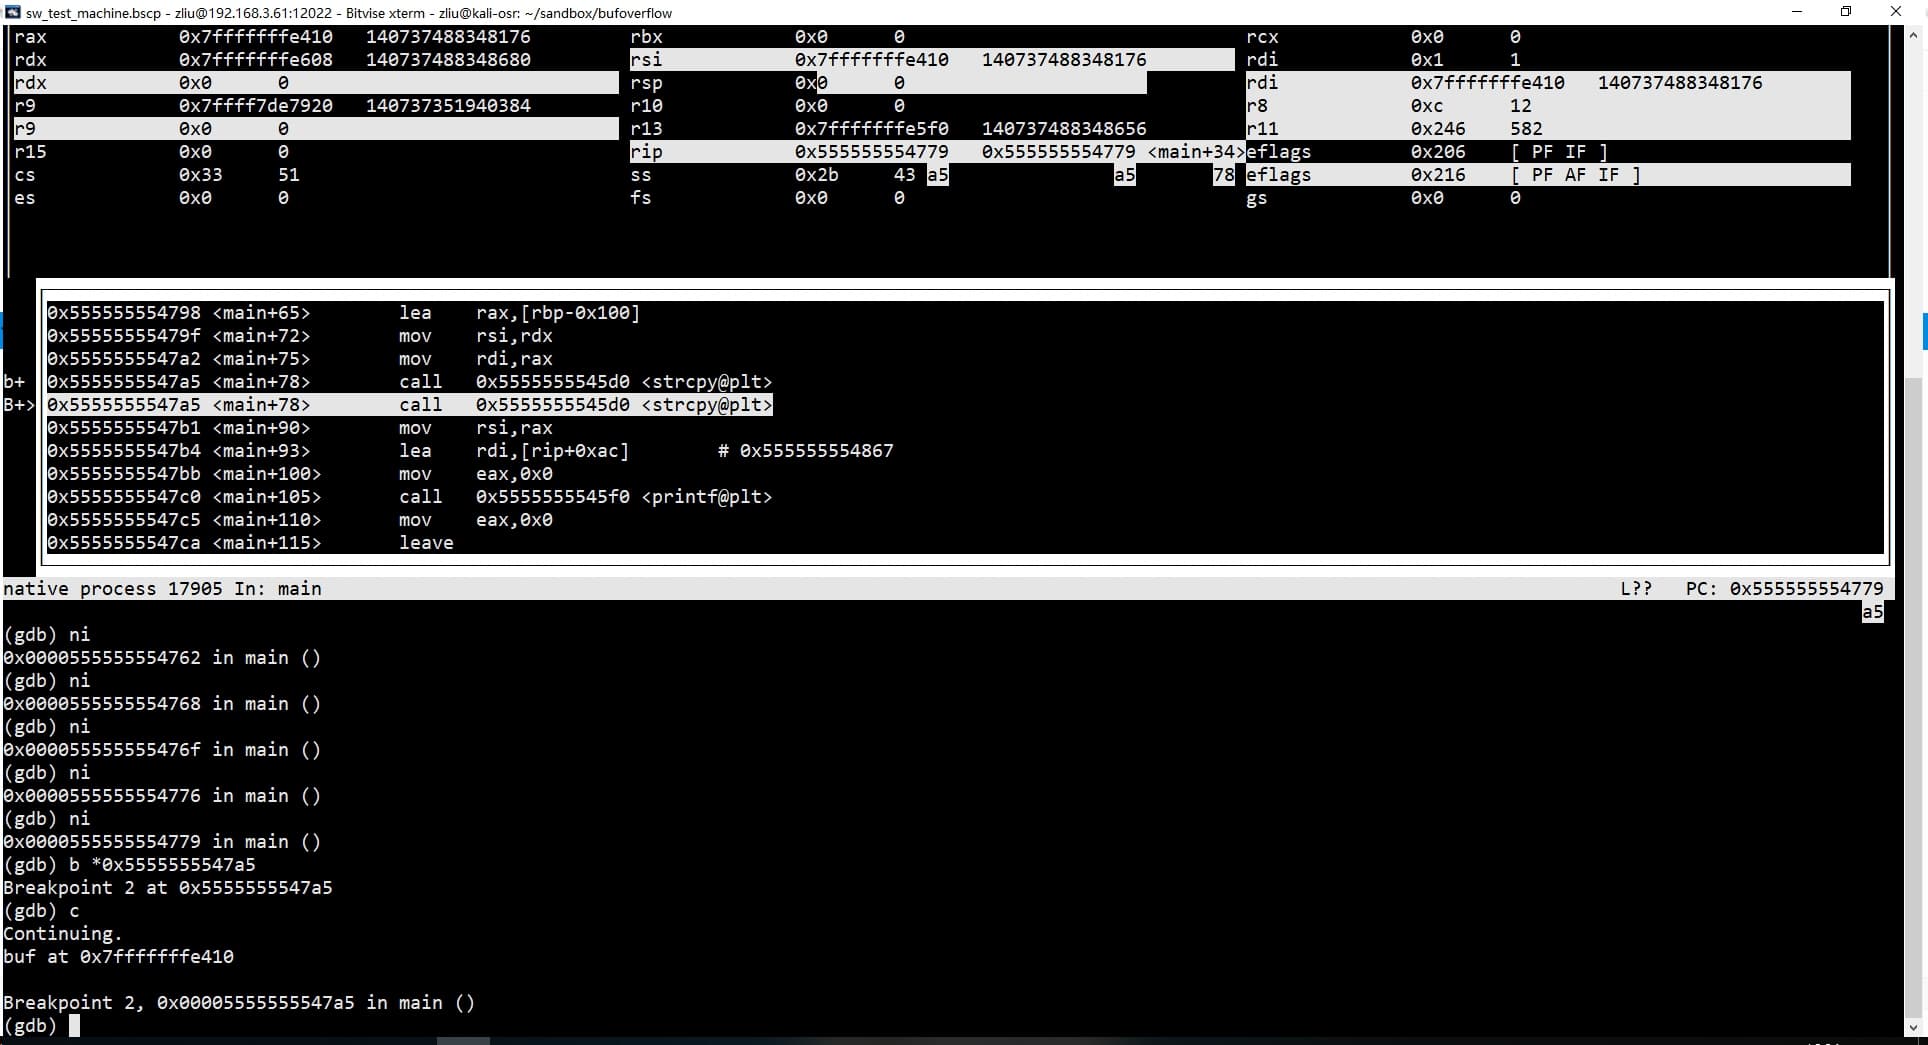Click the vertical scrollbar up arrow
Viewport: 1928px width, 1045px height.
click(1915, 35)
